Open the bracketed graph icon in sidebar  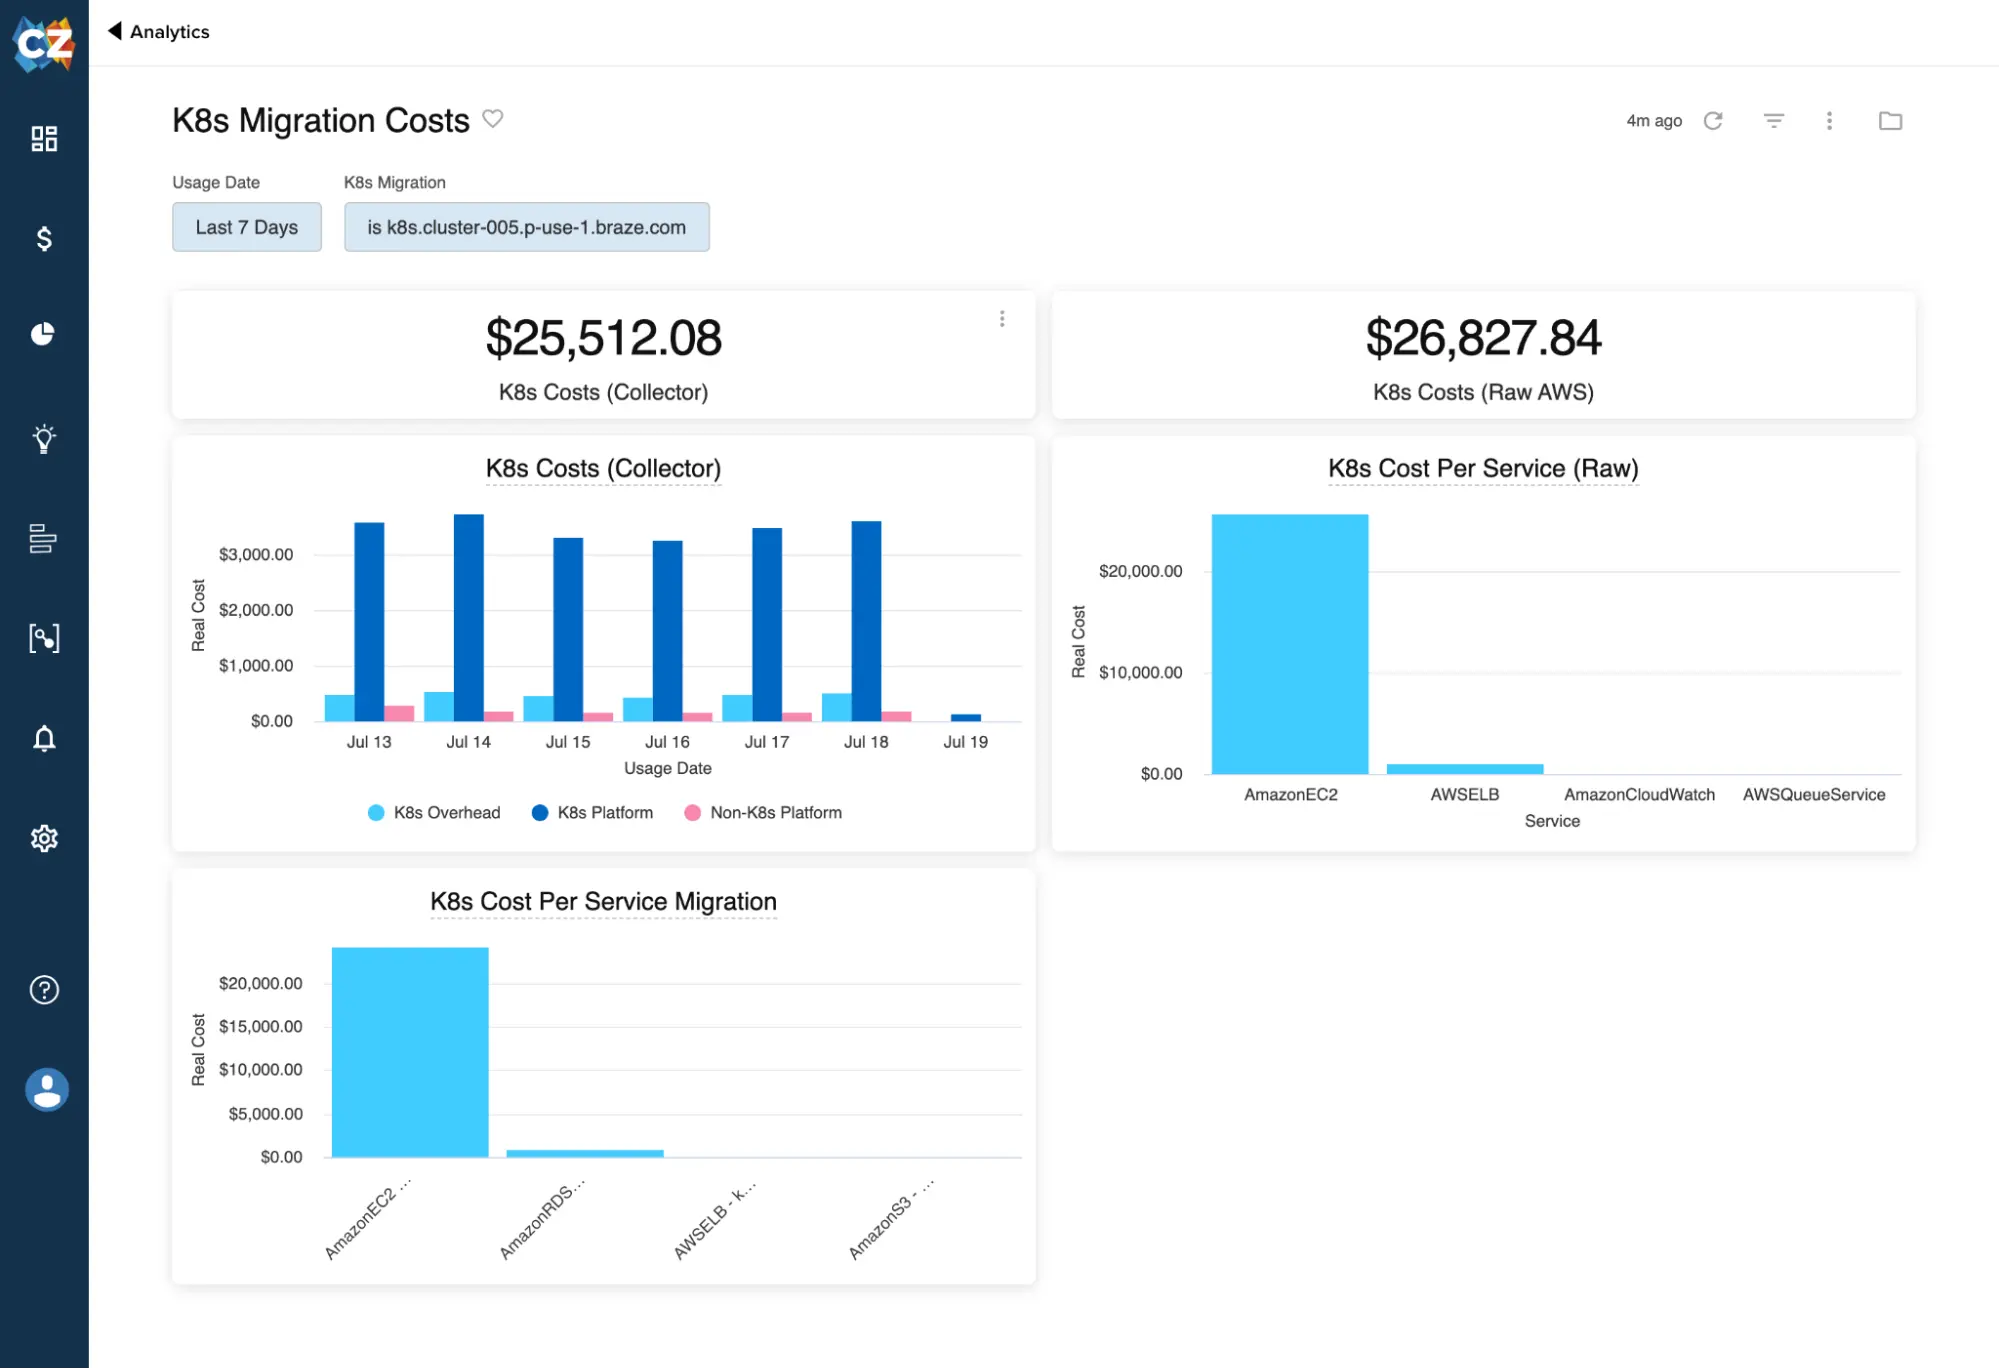tap(44, 638)
